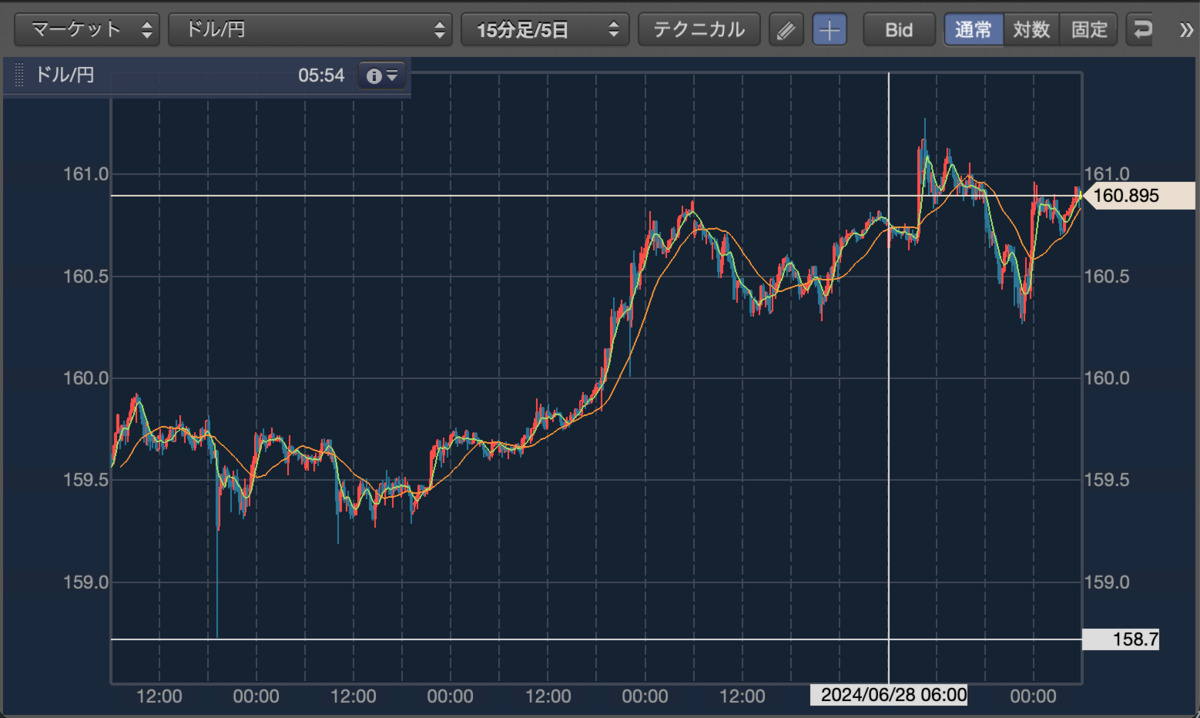Toggle the crosshair cursor tool

click(x=830, y=30)
